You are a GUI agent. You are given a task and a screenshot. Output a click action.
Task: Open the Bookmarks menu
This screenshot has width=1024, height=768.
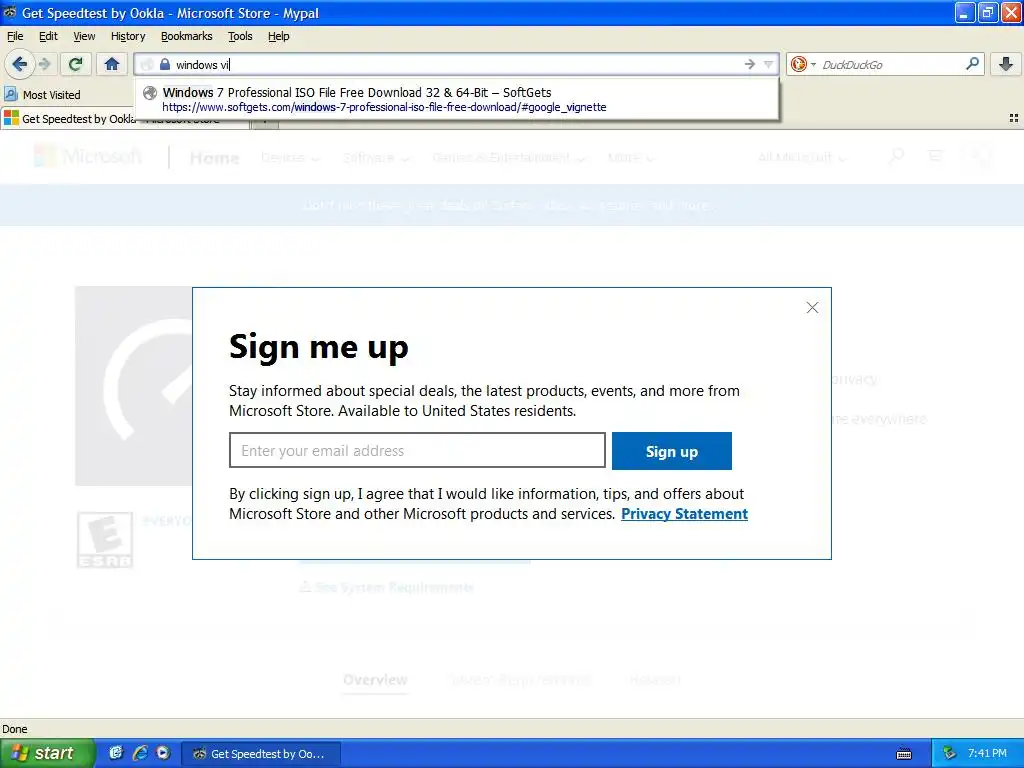click(187, 36)
